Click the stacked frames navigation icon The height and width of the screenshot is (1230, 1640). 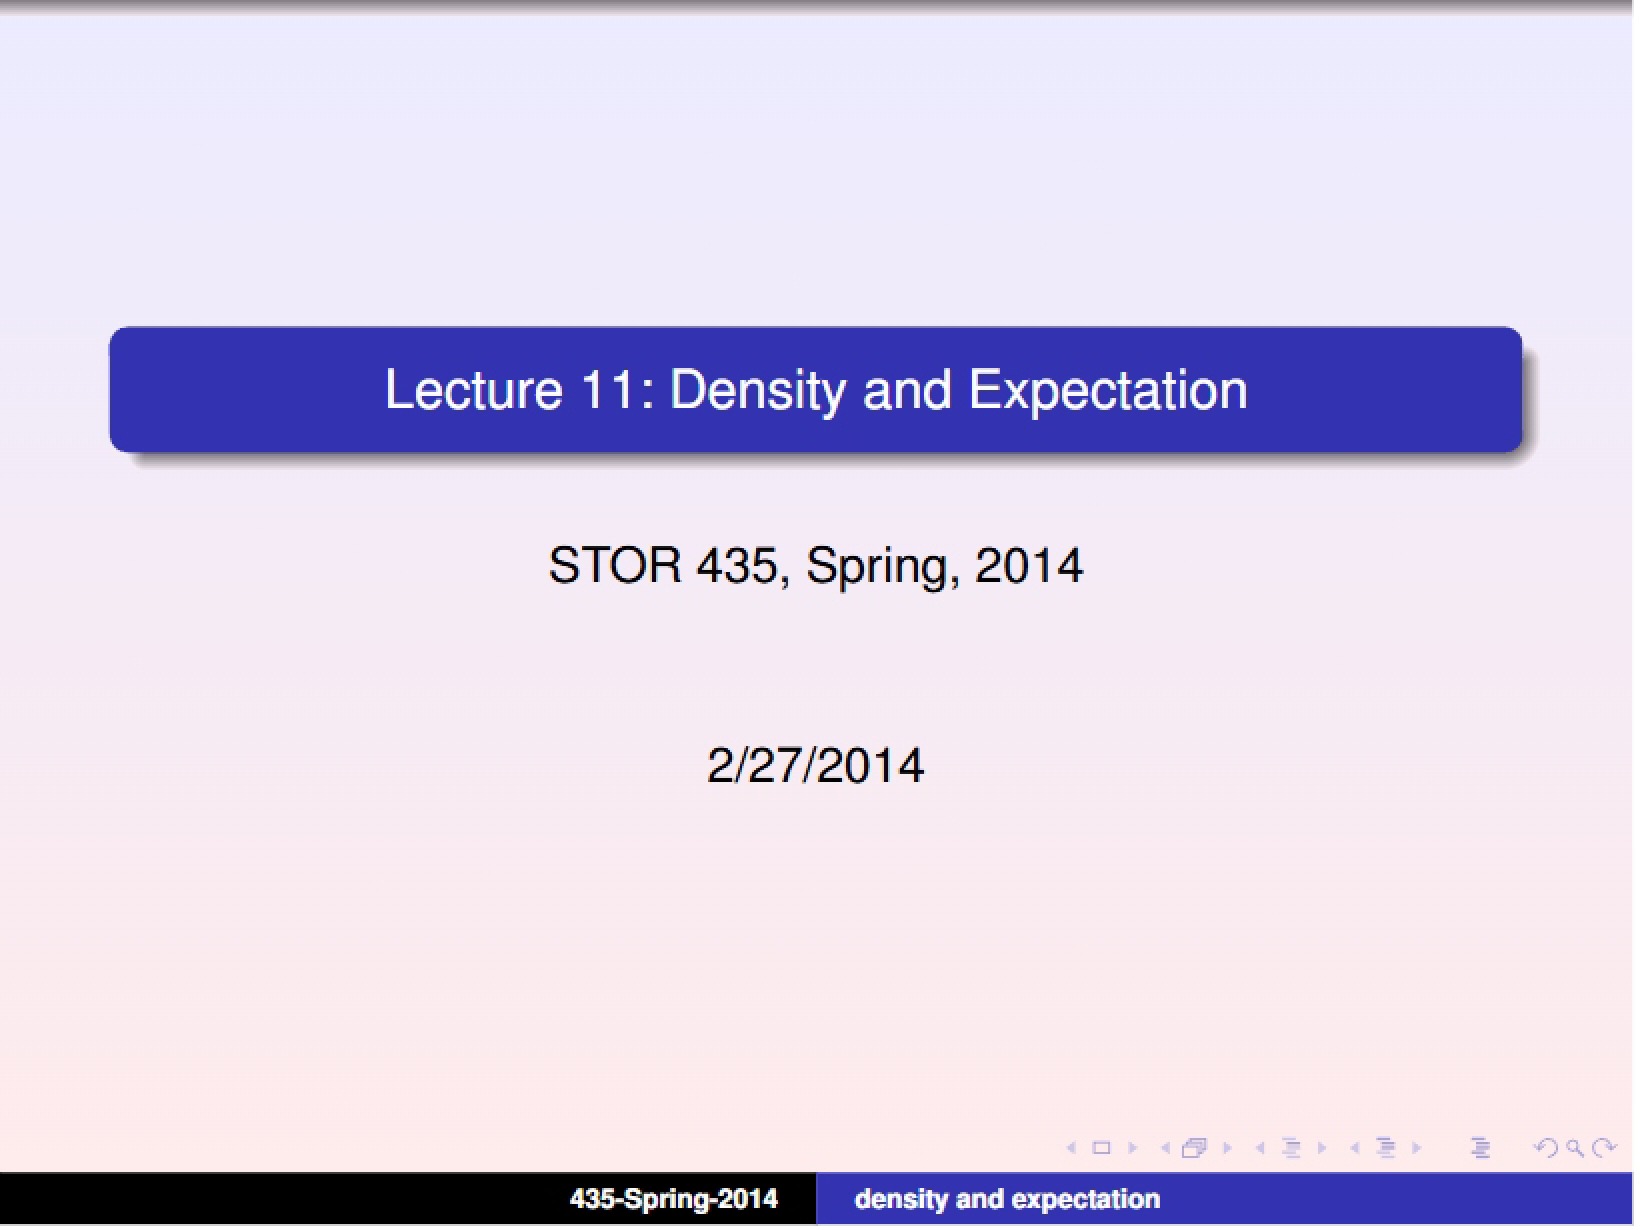click(x=1194, y=1148)
